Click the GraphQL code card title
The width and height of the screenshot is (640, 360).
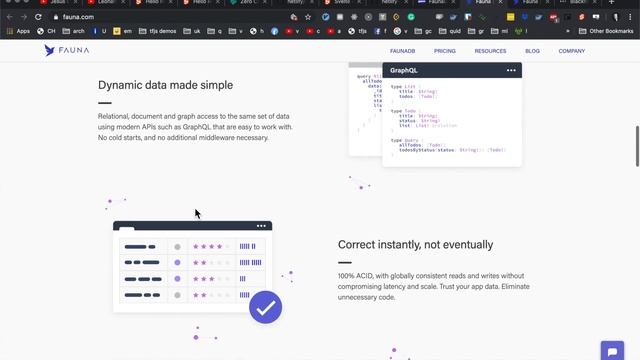click(x=404, y=70)
